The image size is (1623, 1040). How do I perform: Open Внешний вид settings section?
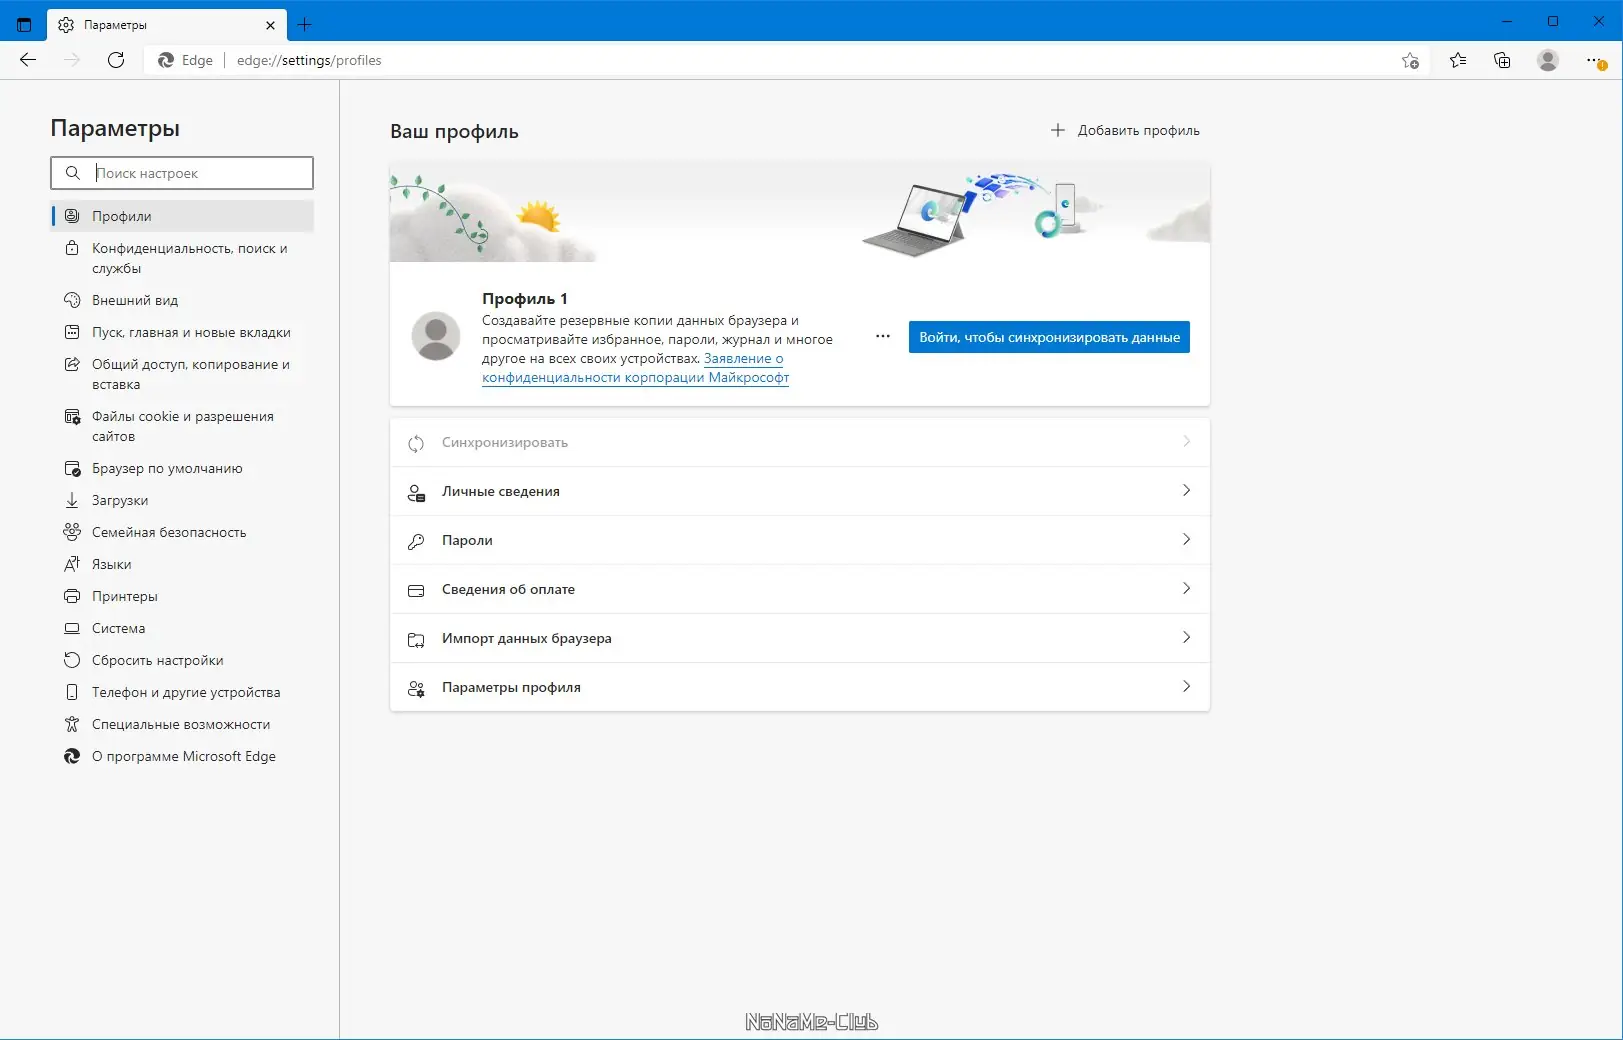tap(182, 300)
